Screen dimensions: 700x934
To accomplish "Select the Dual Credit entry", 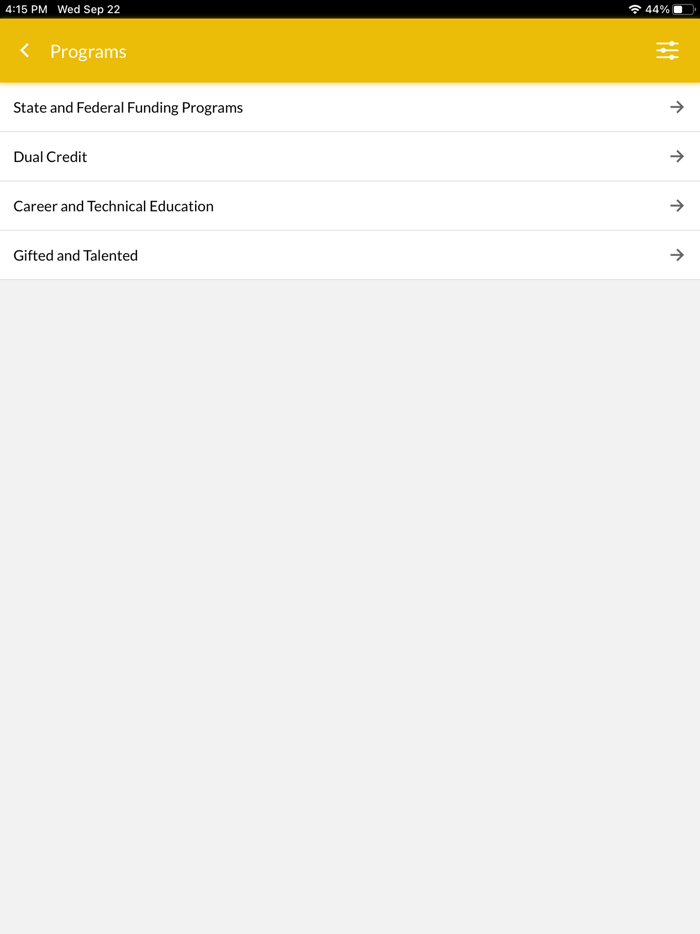I will click(50, 157).
